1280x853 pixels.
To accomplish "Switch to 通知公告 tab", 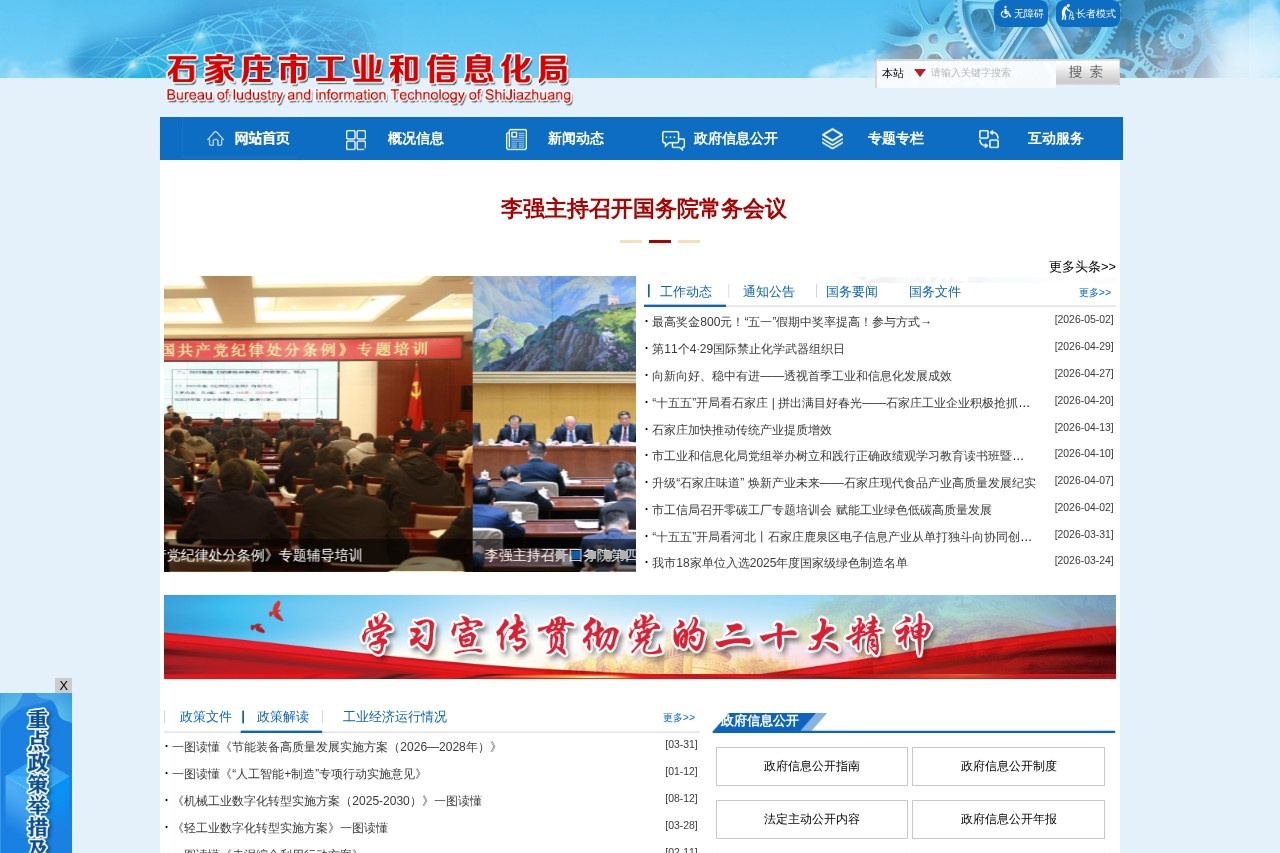I will (769, 292).
